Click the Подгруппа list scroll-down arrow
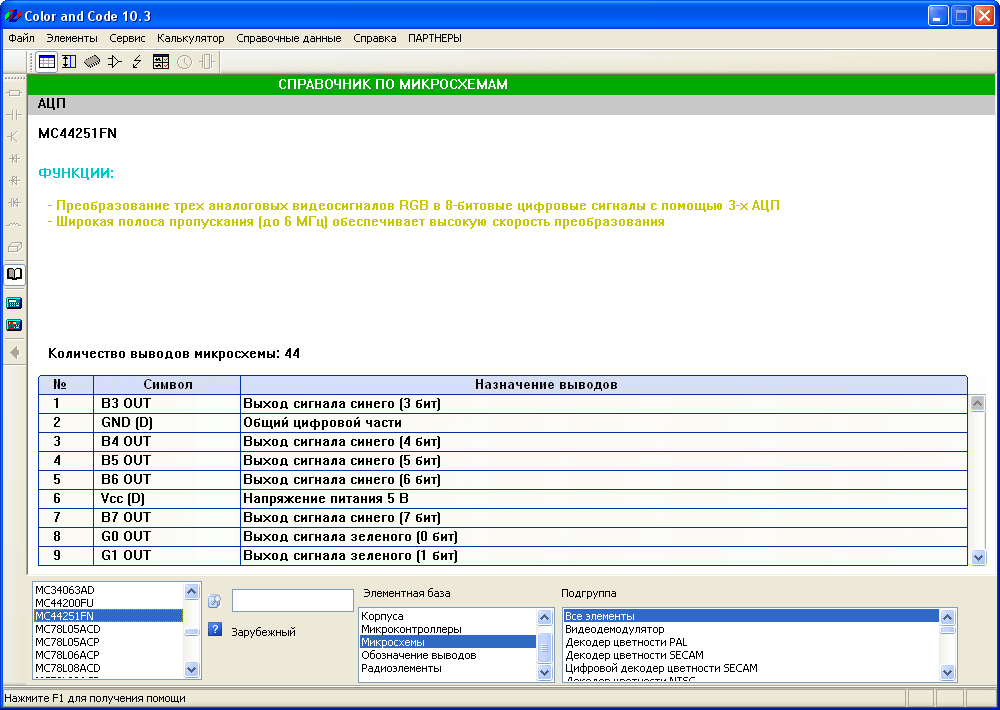Image resolution: width=1000 pixels, height=710 pixels. (948, 672)
